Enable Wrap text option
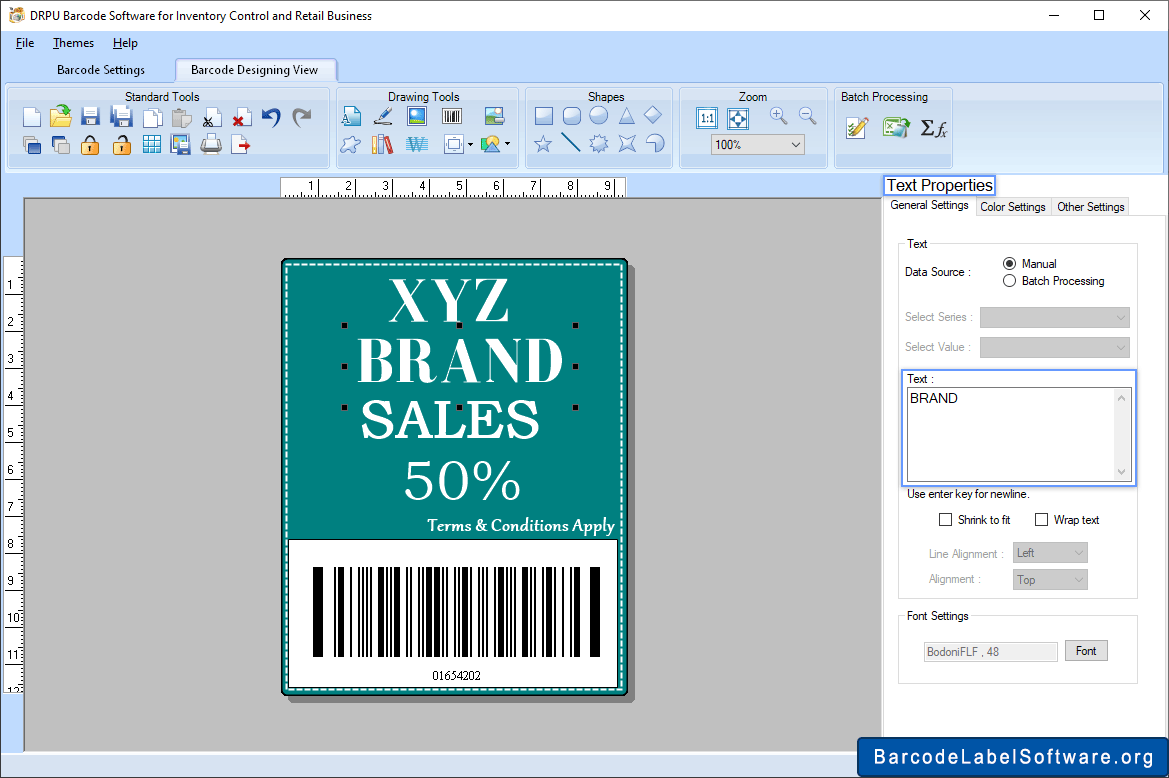 tap(1042, 520)
